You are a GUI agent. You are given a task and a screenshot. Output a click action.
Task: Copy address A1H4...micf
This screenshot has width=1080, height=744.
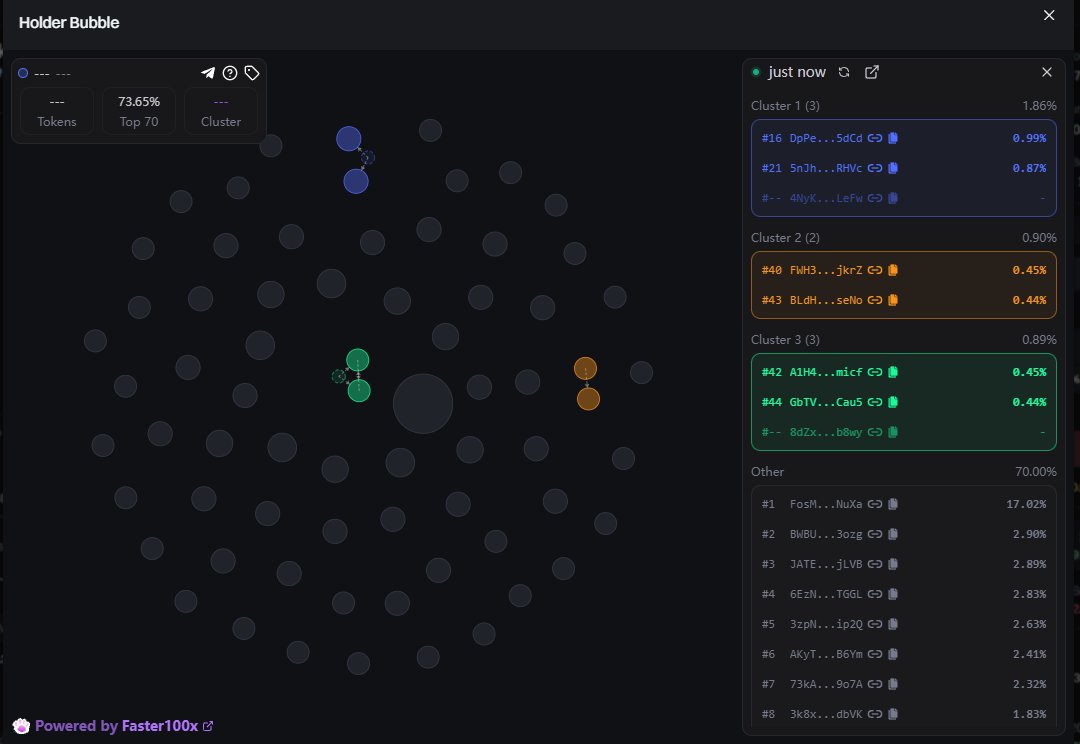pos(893,372)
